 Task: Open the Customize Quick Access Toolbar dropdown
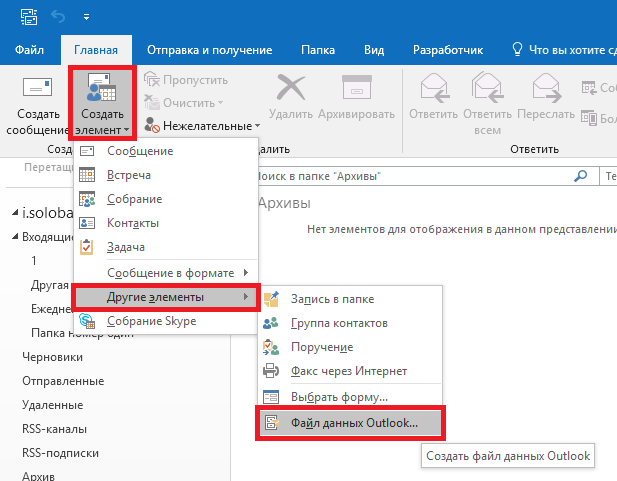pyautogui.click(x=86, y=17)
